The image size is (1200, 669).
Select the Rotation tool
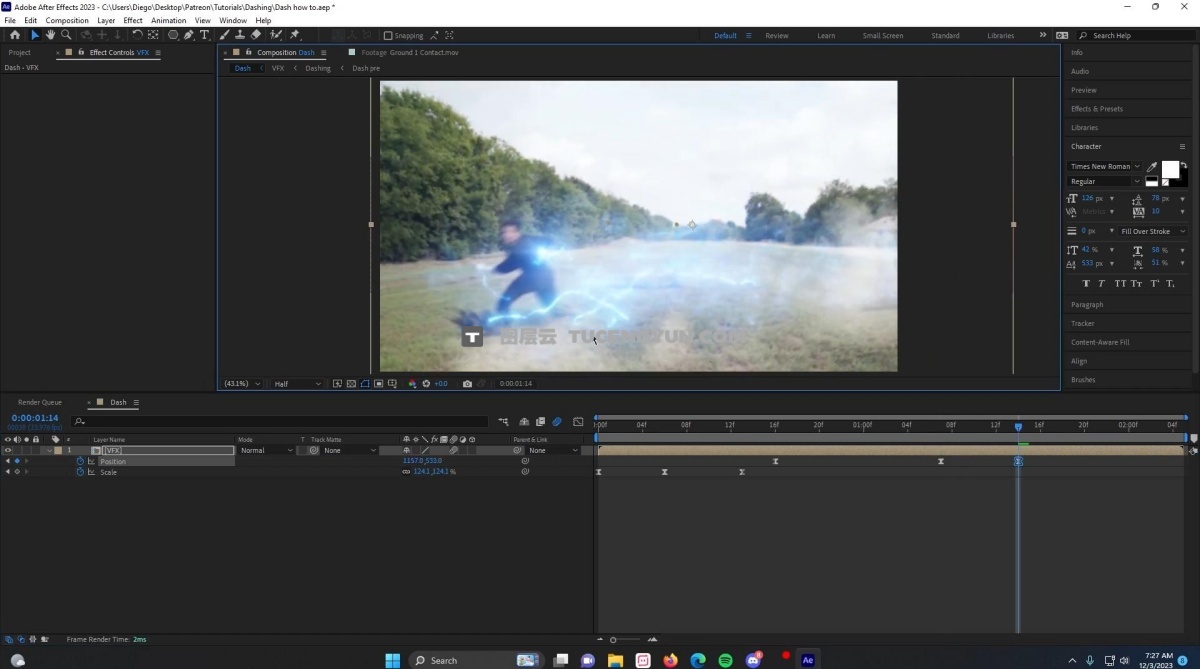(137, 35)
